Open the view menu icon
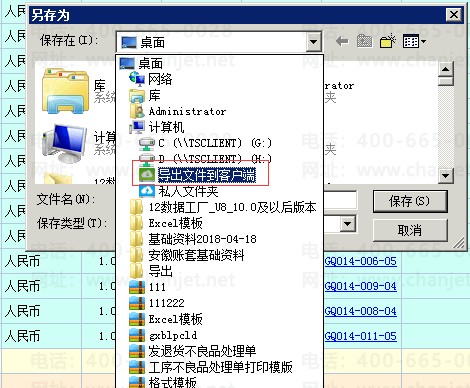Image resolution: width=470 pixels, height=388 pixels. click(414, 42)
